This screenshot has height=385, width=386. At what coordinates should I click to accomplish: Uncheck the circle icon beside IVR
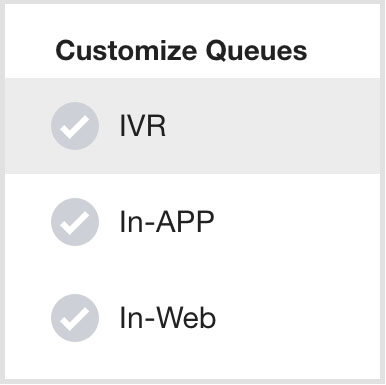75,126
